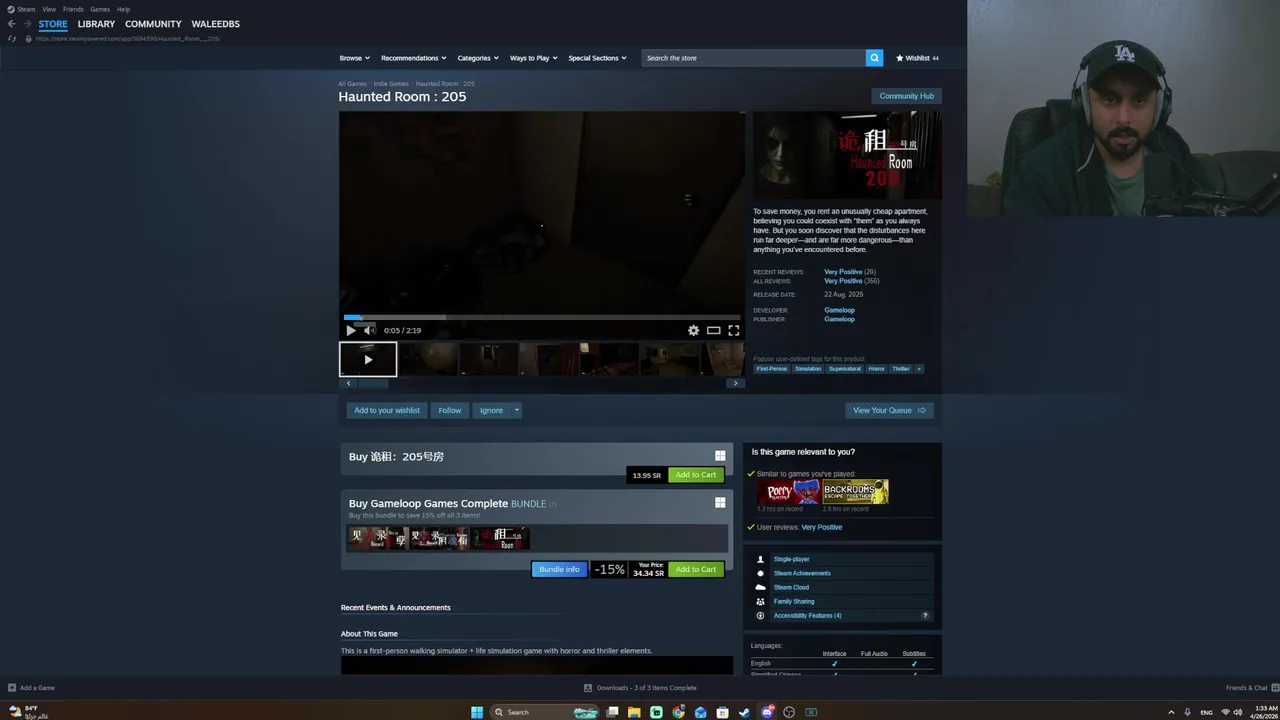
Task: Click the store search magnifier button
Action: 874,58
